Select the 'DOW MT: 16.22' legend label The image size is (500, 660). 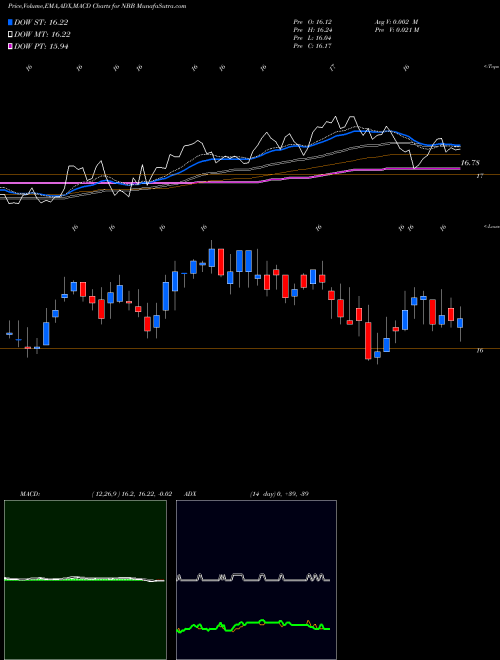click(x=42, y=35)
